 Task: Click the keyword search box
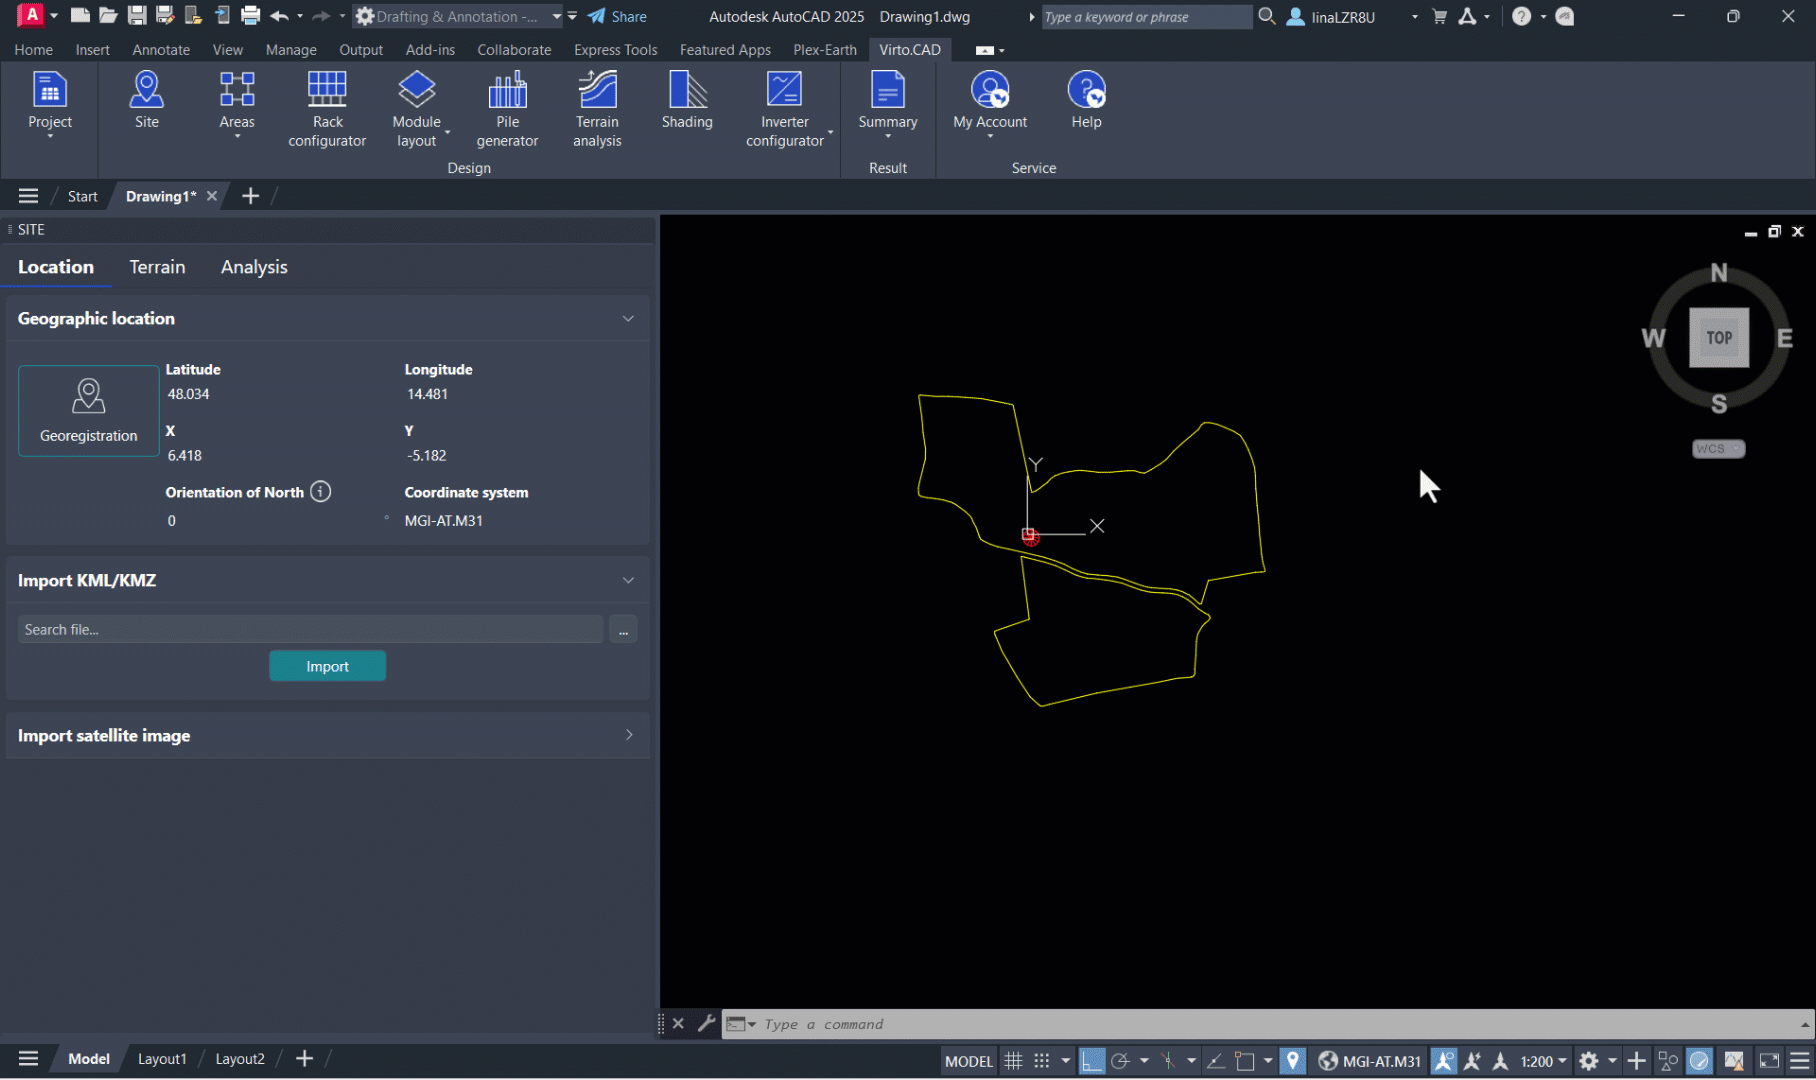pos(1146,17)
